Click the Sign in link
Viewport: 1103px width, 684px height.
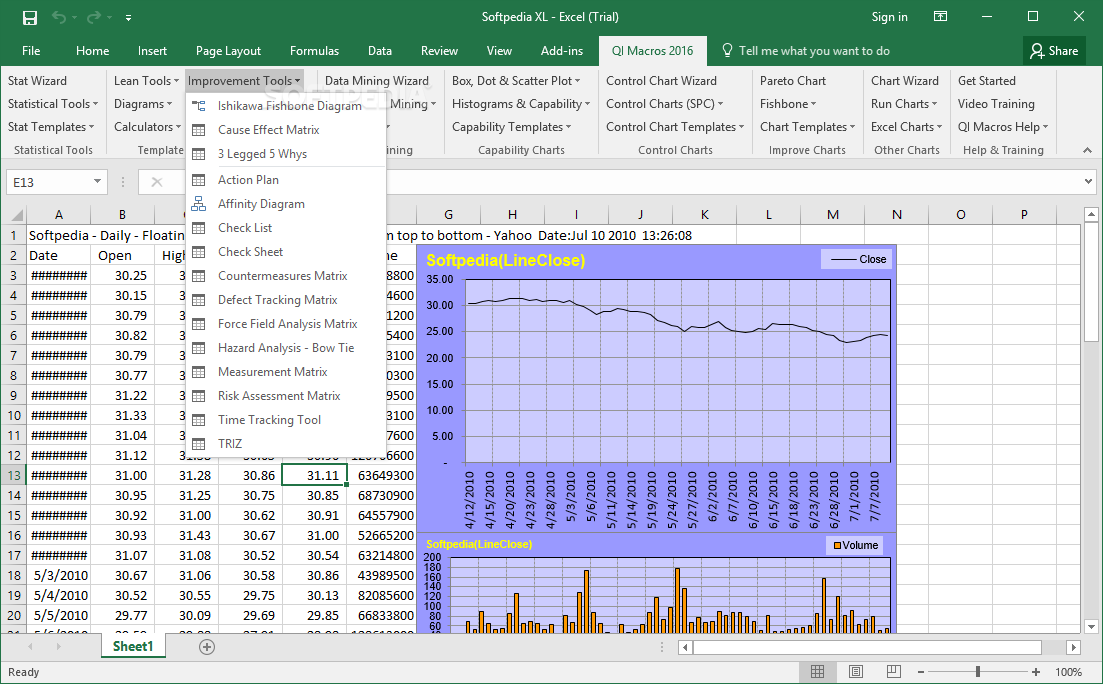pyautogui.click(x=889, y=17)
